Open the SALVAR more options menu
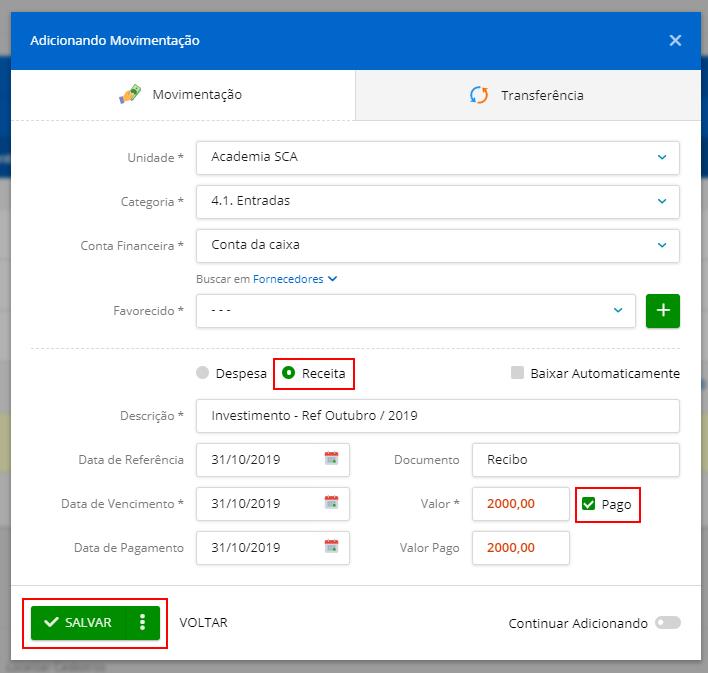Viewport: 708px width, 673px height. [x=143, y=623]
